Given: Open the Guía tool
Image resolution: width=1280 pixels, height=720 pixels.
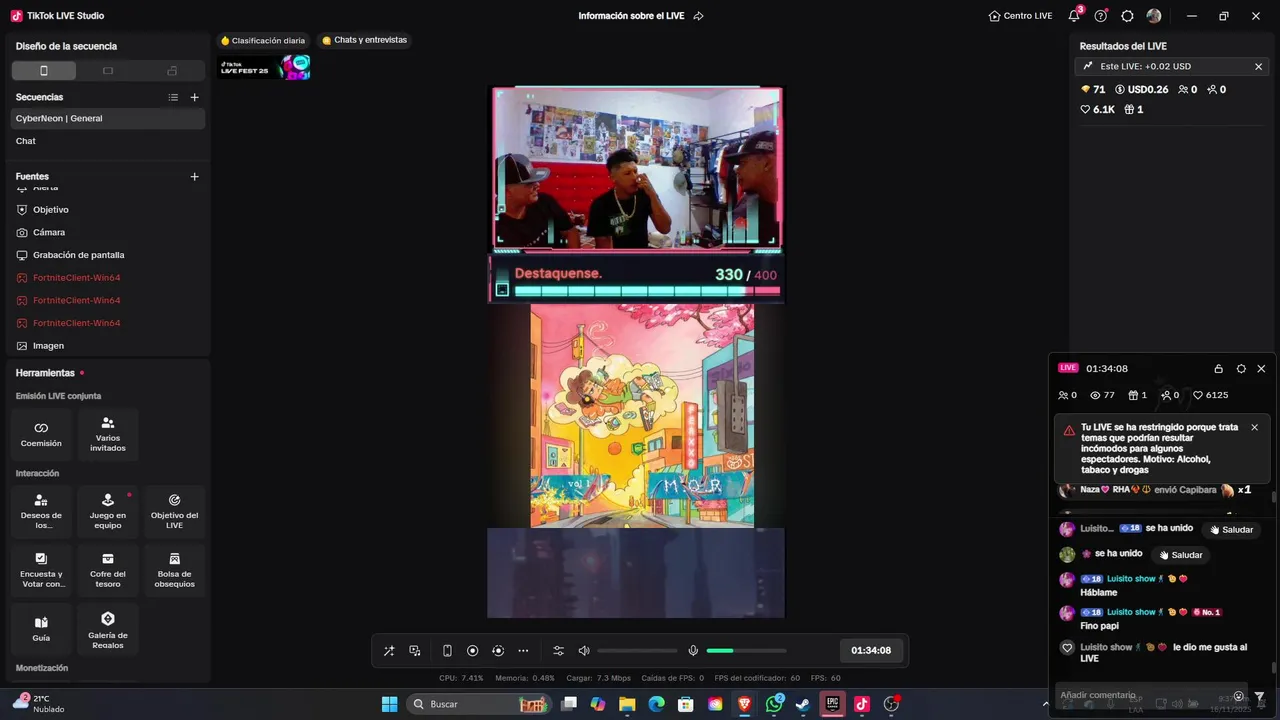Looking at the screenshot, I should 41,629.
